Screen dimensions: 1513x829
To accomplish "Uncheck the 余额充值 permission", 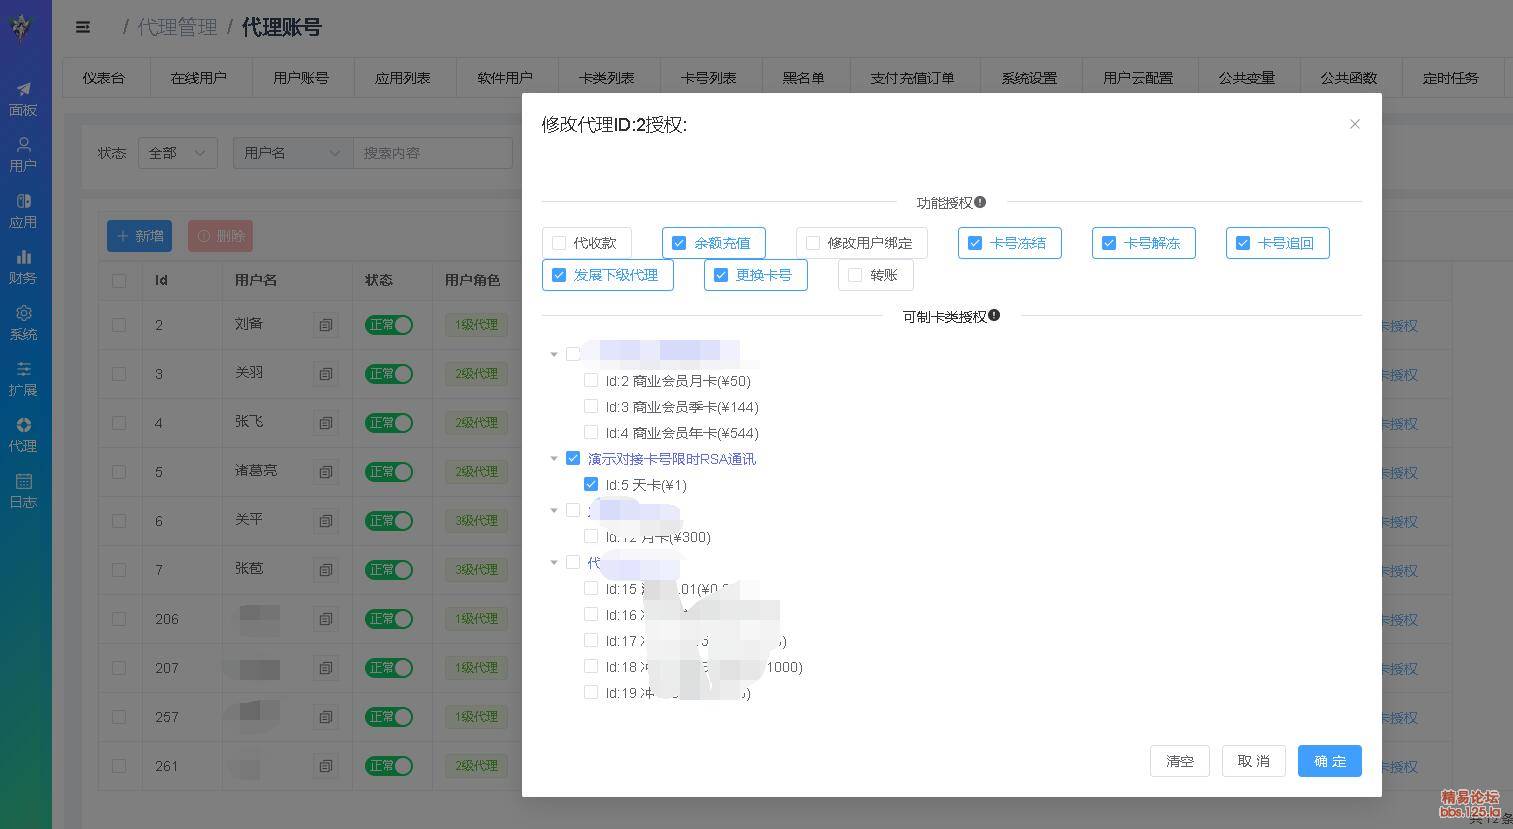I will [x=679, y=243].
